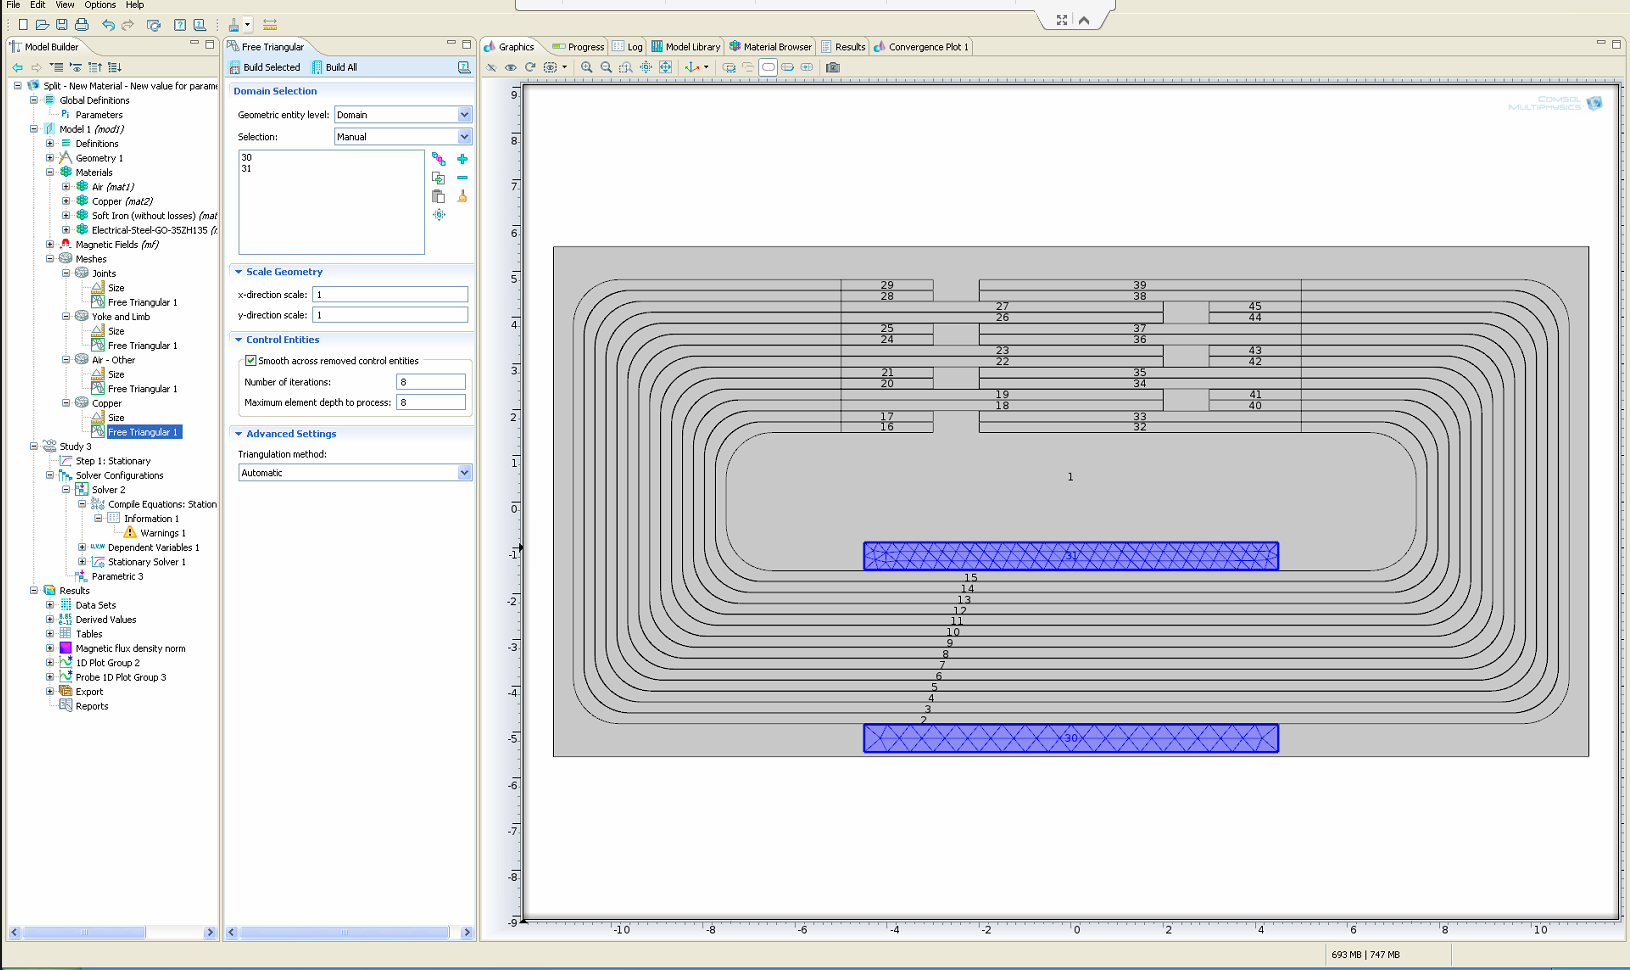Collapse the Scale Geometry section
The width and height of the screenshot is (1630, 970).
[239, 272]
